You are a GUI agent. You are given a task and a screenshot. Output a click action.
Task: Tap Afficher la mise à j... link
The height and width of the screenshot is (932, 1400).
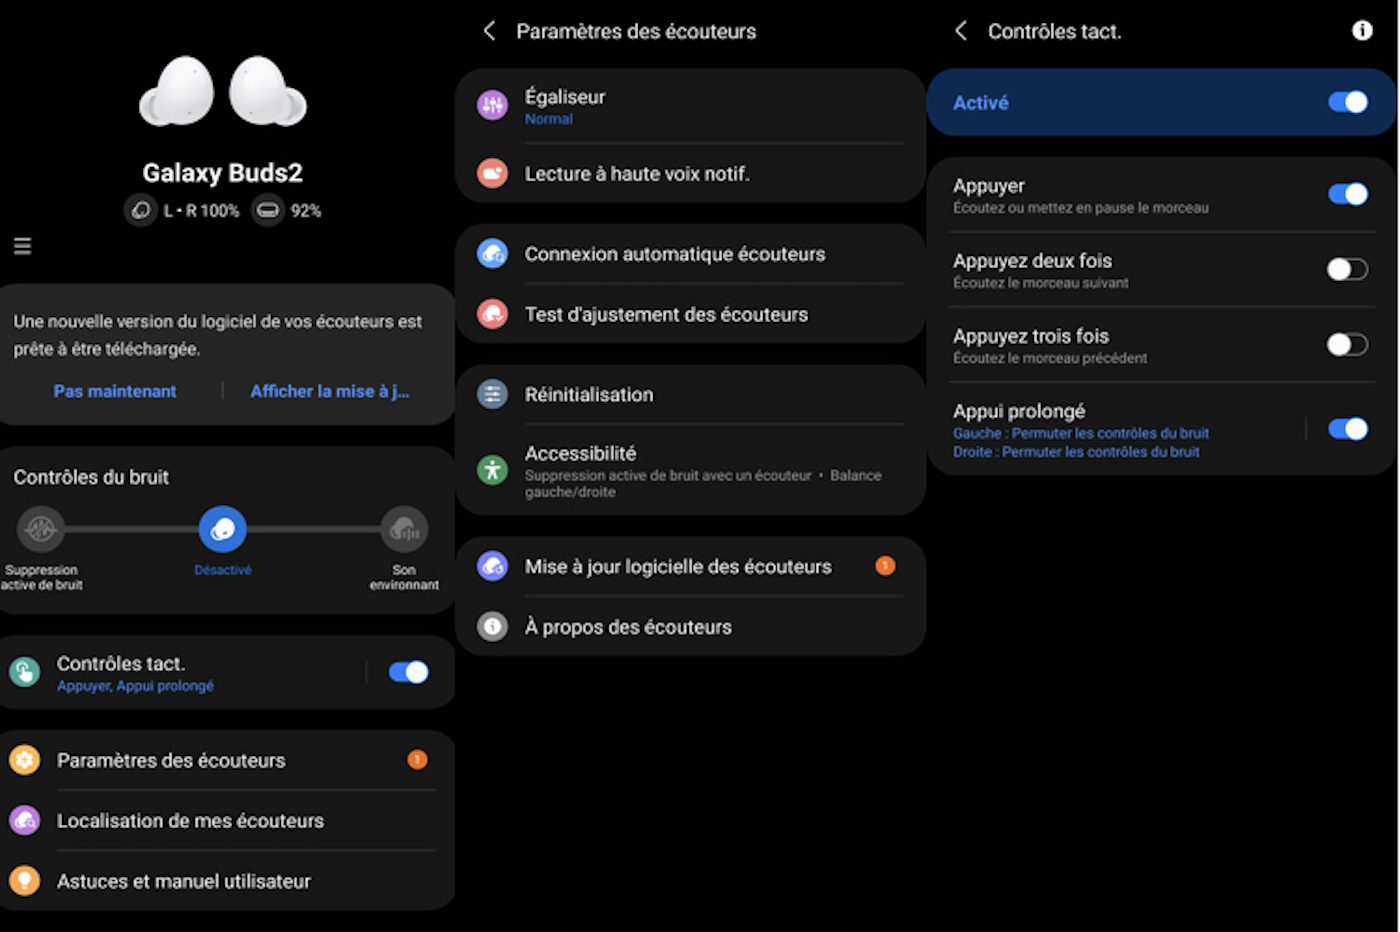point(330,391)
